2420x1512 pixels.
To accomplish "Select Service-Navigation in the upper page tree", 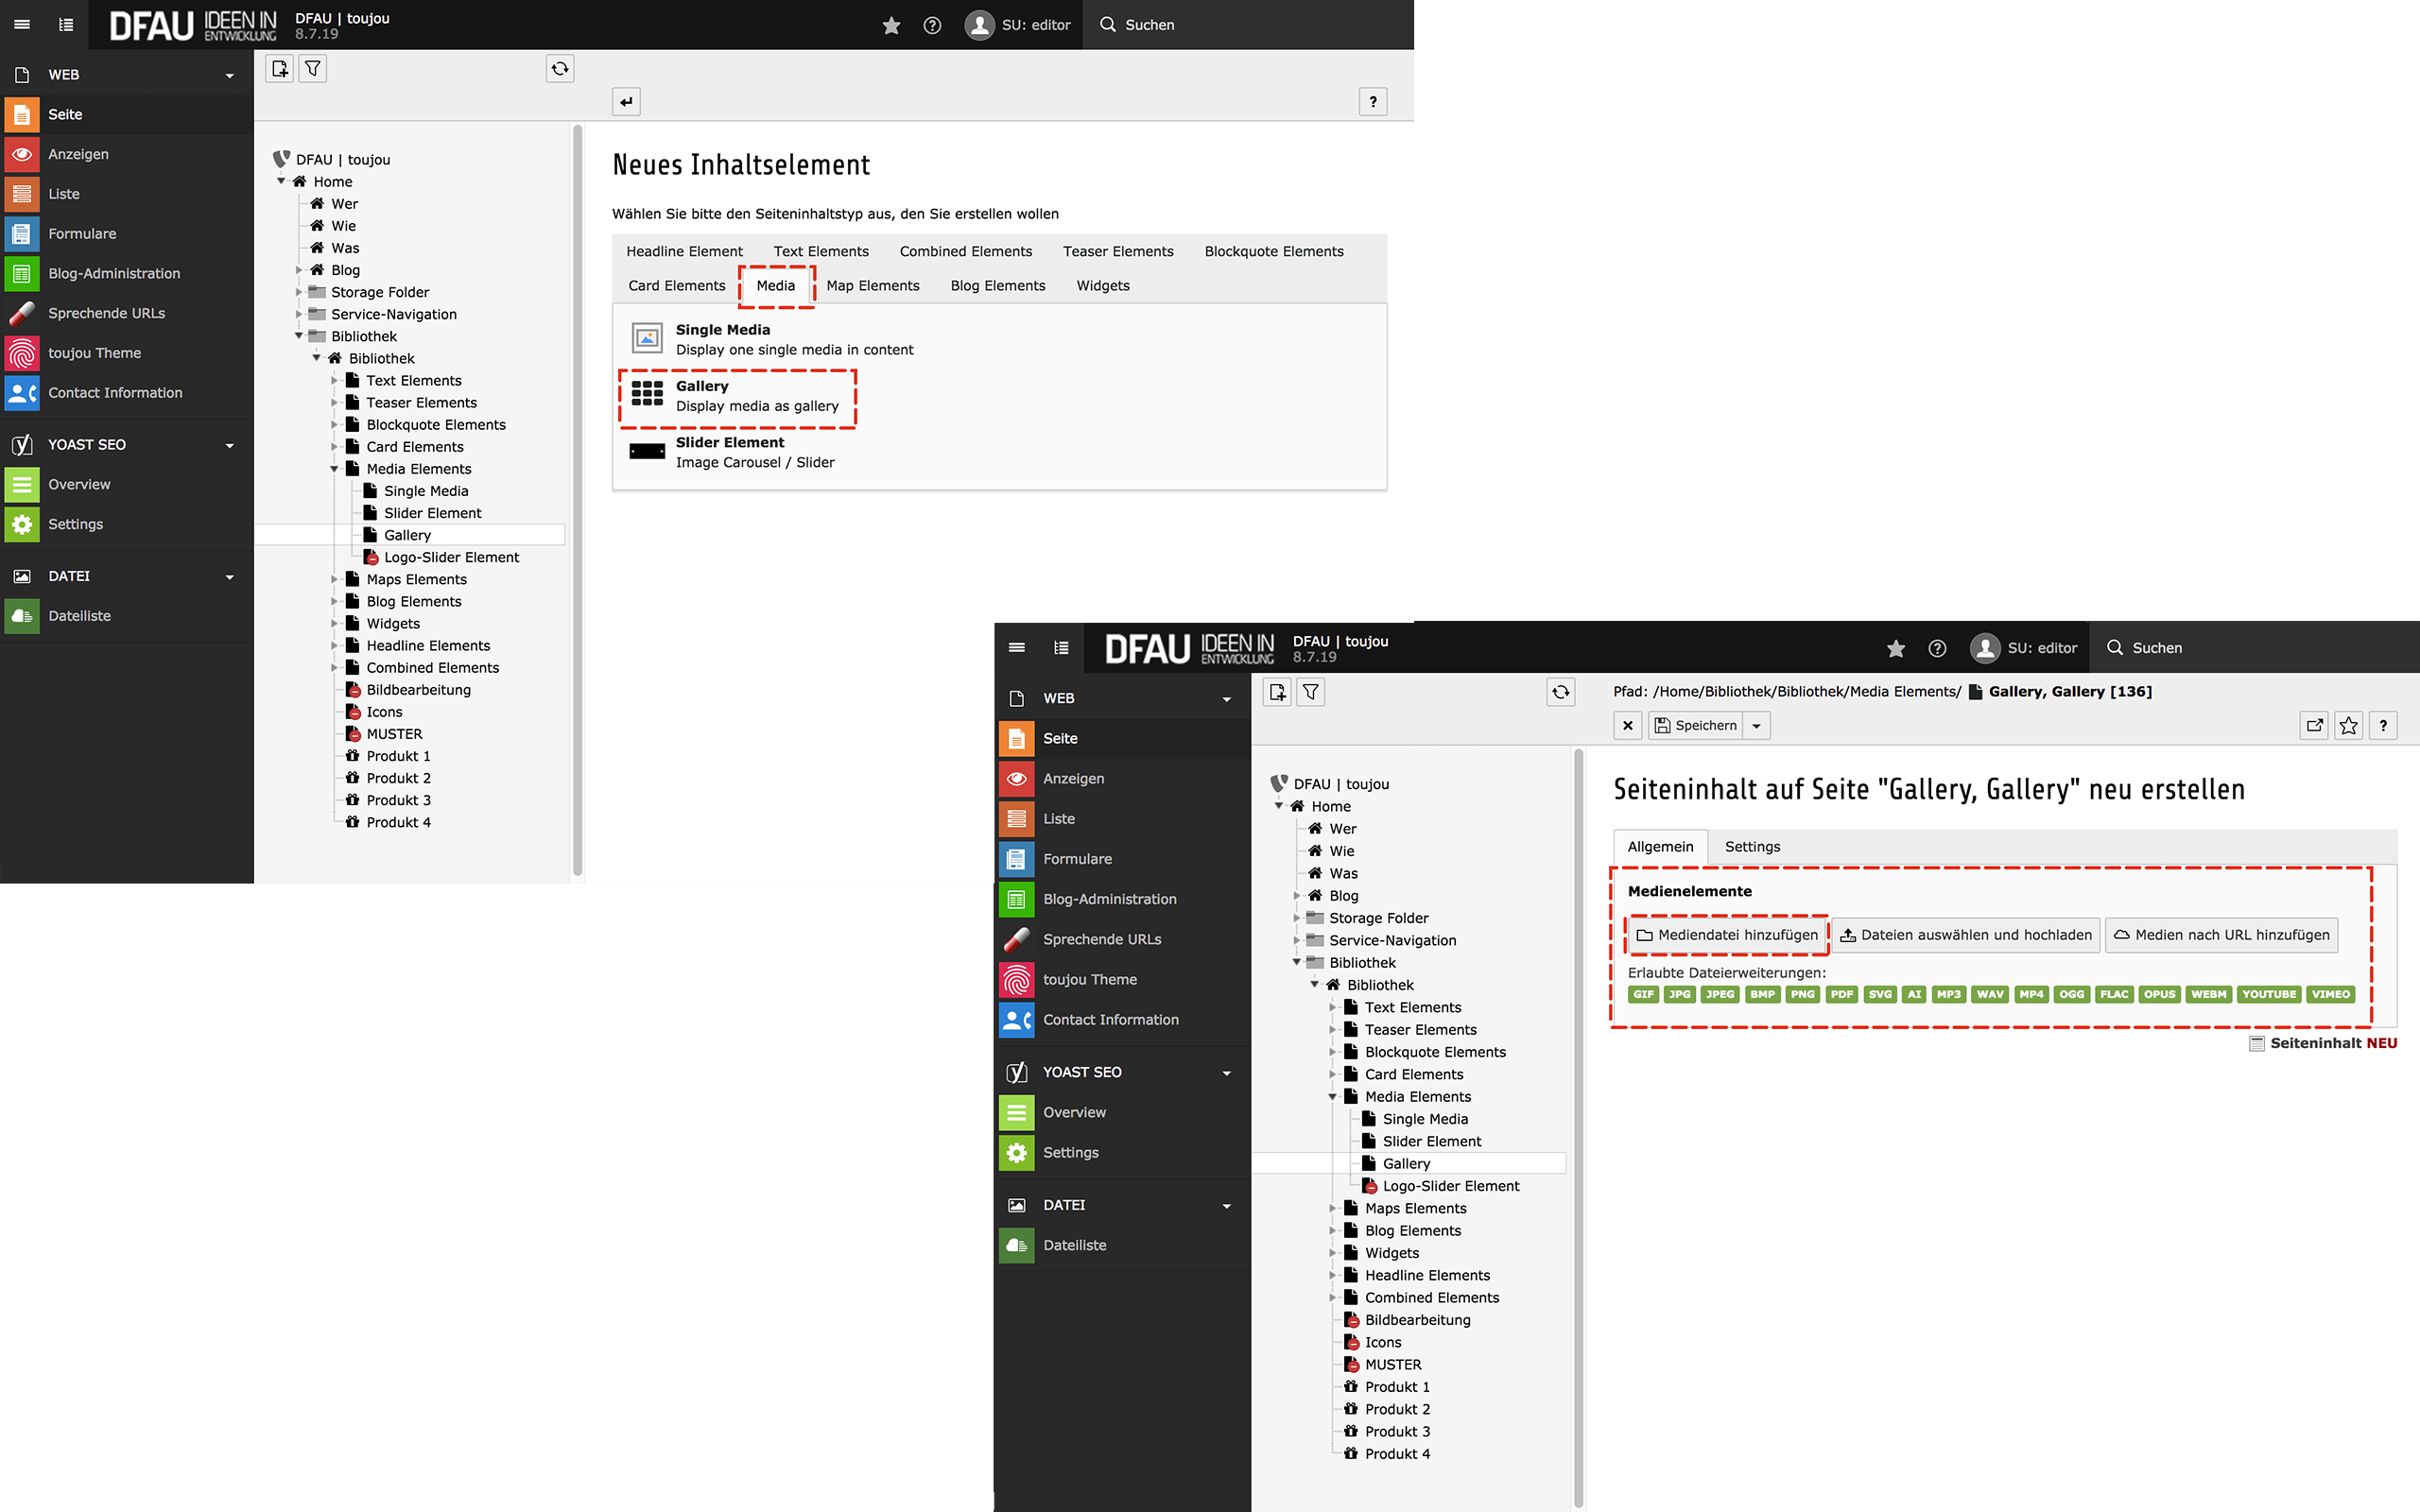I will click(x=393, y=314).
